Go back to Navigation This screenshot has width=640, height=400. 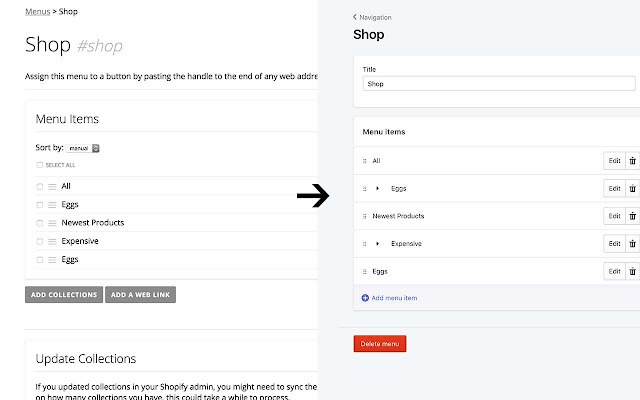click(372, 17)
